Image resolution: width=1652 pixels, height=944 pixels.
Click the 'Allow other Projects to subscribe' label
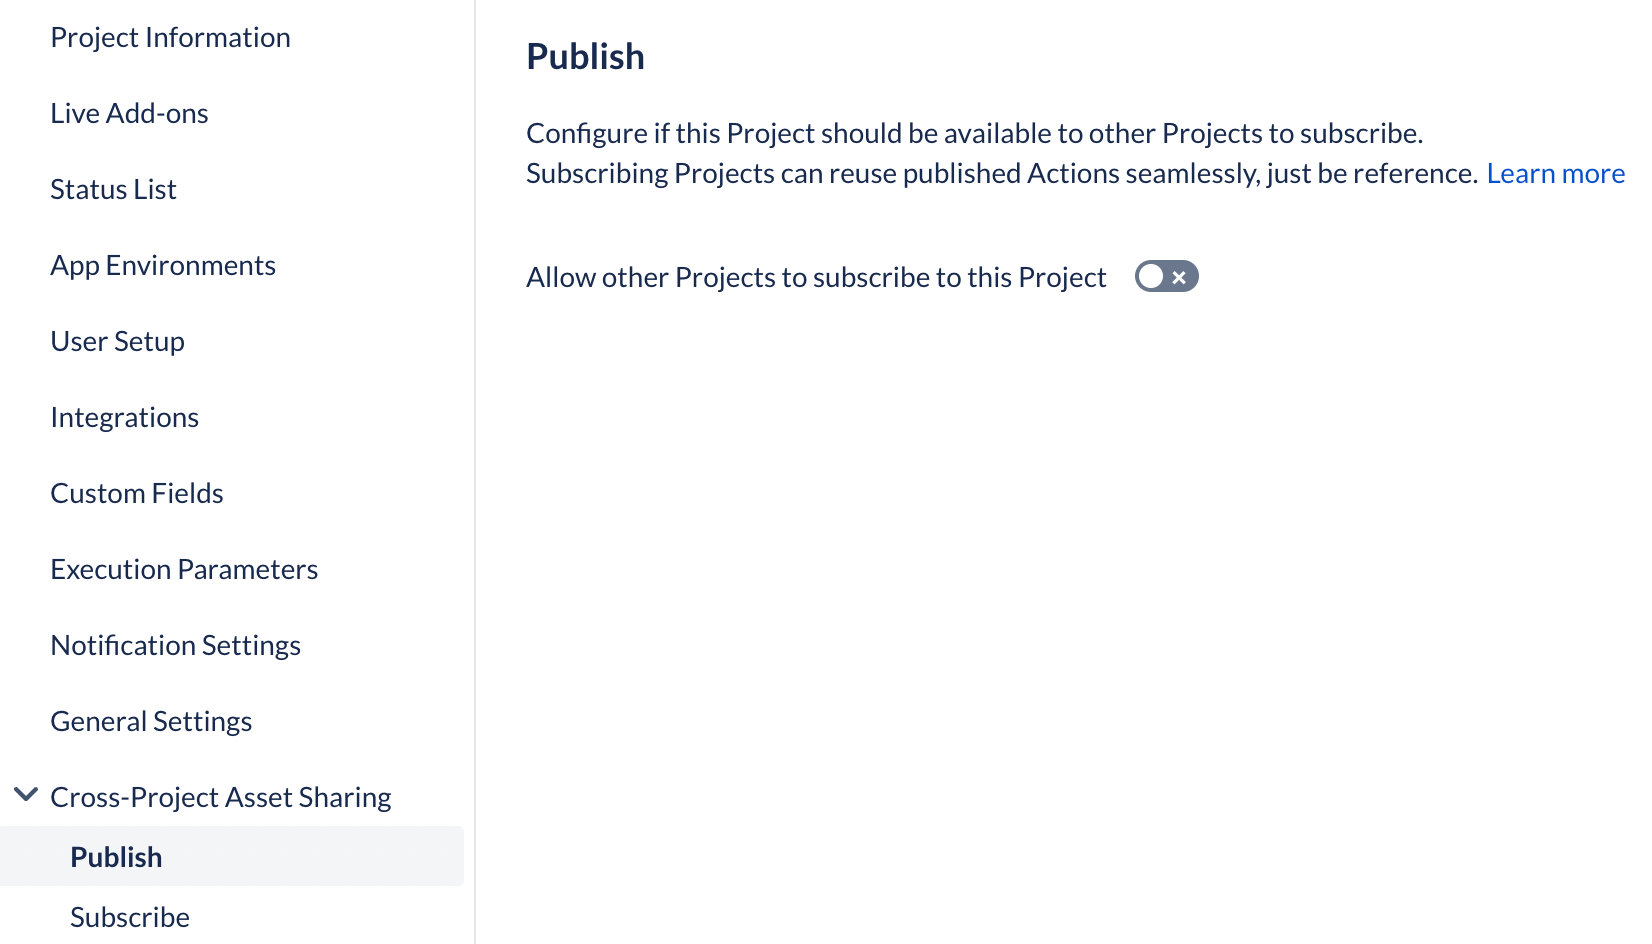click(x=816, y=278)
